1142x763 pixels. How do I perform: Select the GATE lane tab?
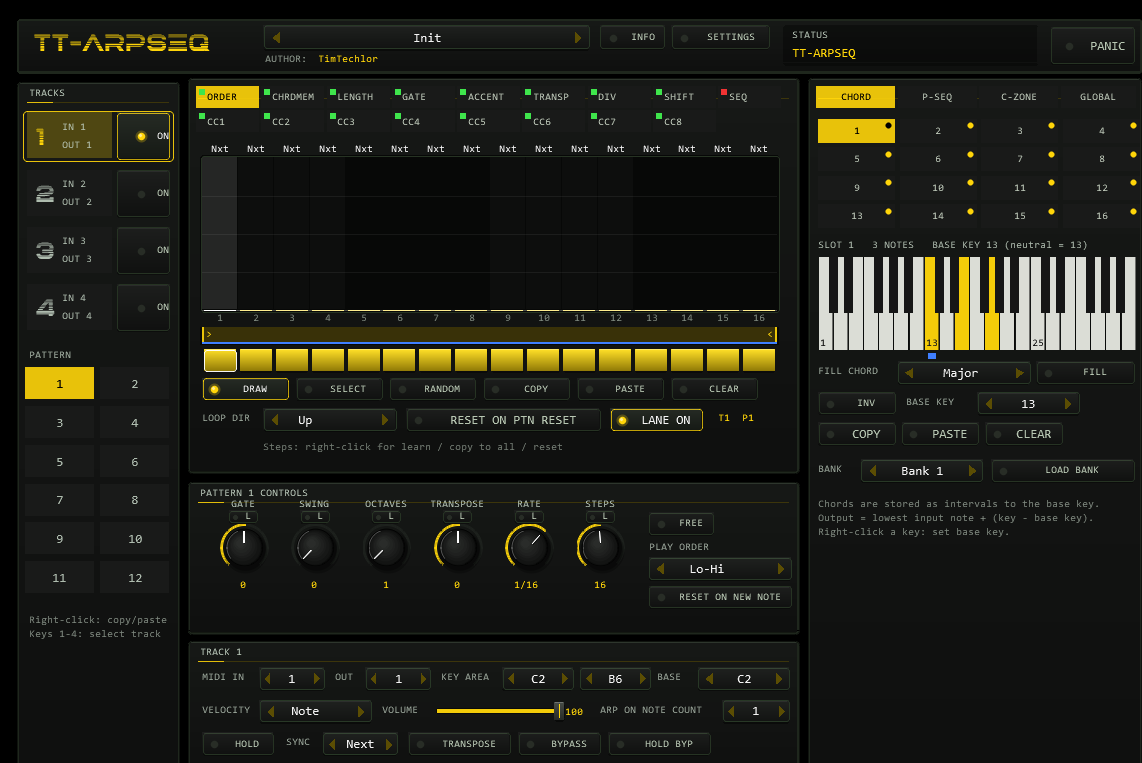click(424, 97)
